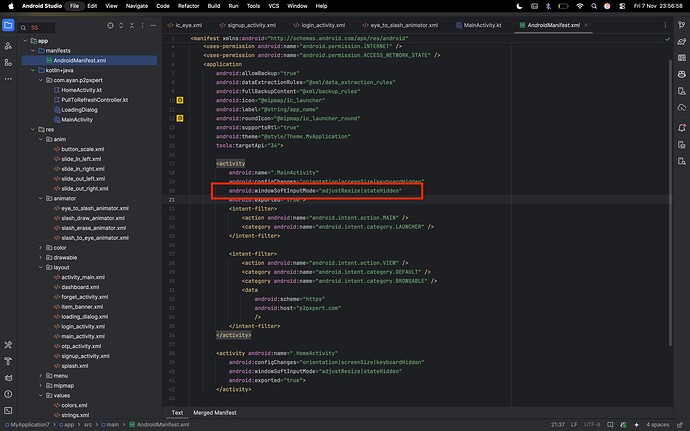This screenshot has width=690, height=431.
Task: Collapse the manifests folder
Action: (x=33, y=51)
